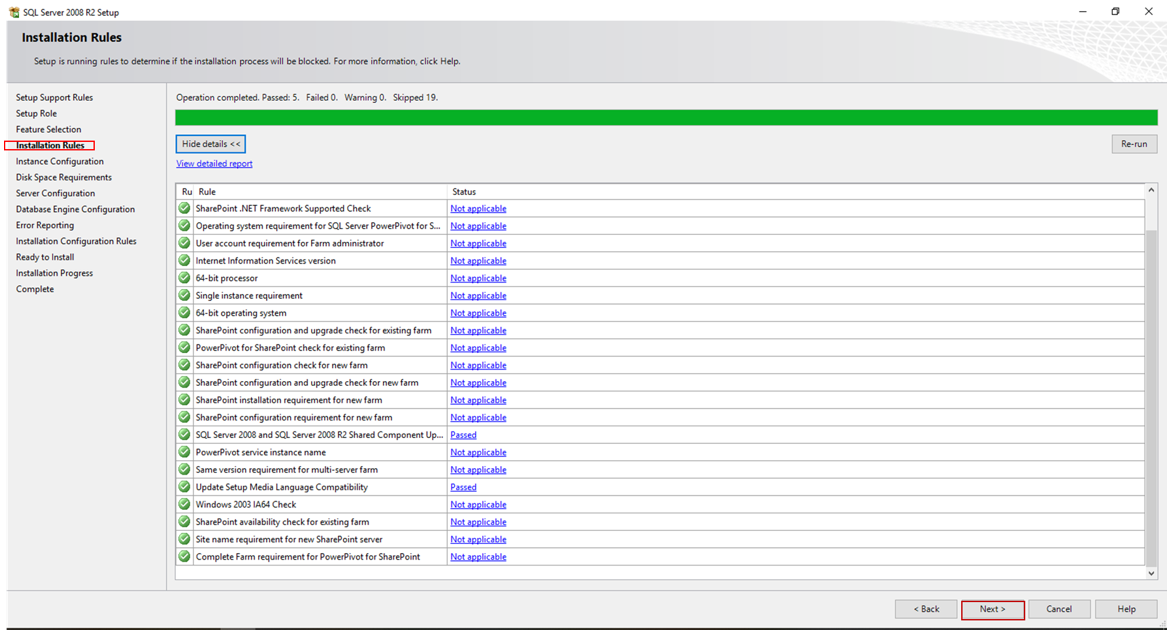1174x630 pixels.
Task: Select Installation Progress step
Action: pyautogui.click(x=55, y=273)
